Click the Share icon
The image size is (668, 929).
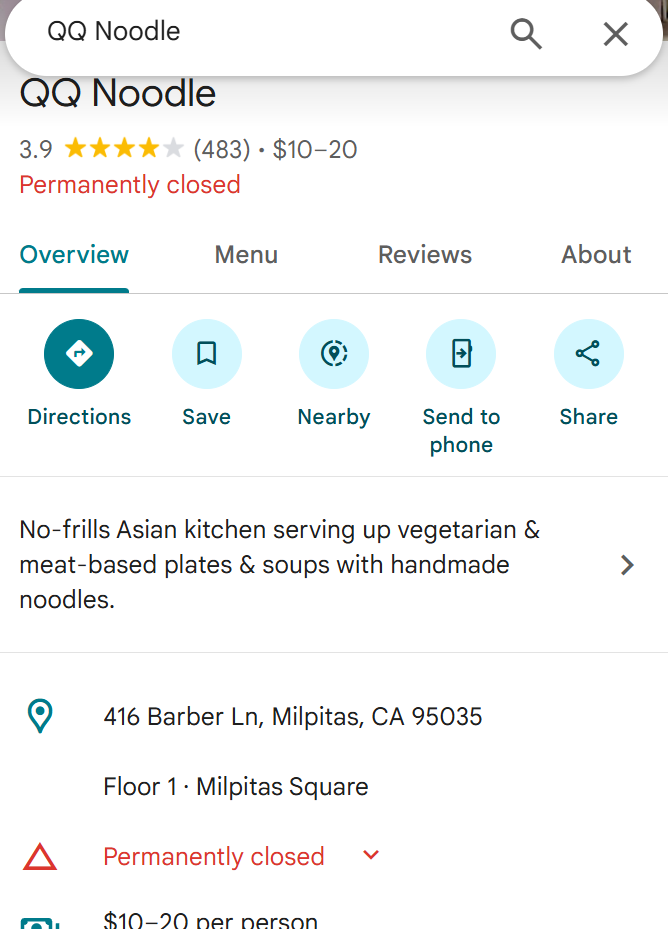[588, 354]
